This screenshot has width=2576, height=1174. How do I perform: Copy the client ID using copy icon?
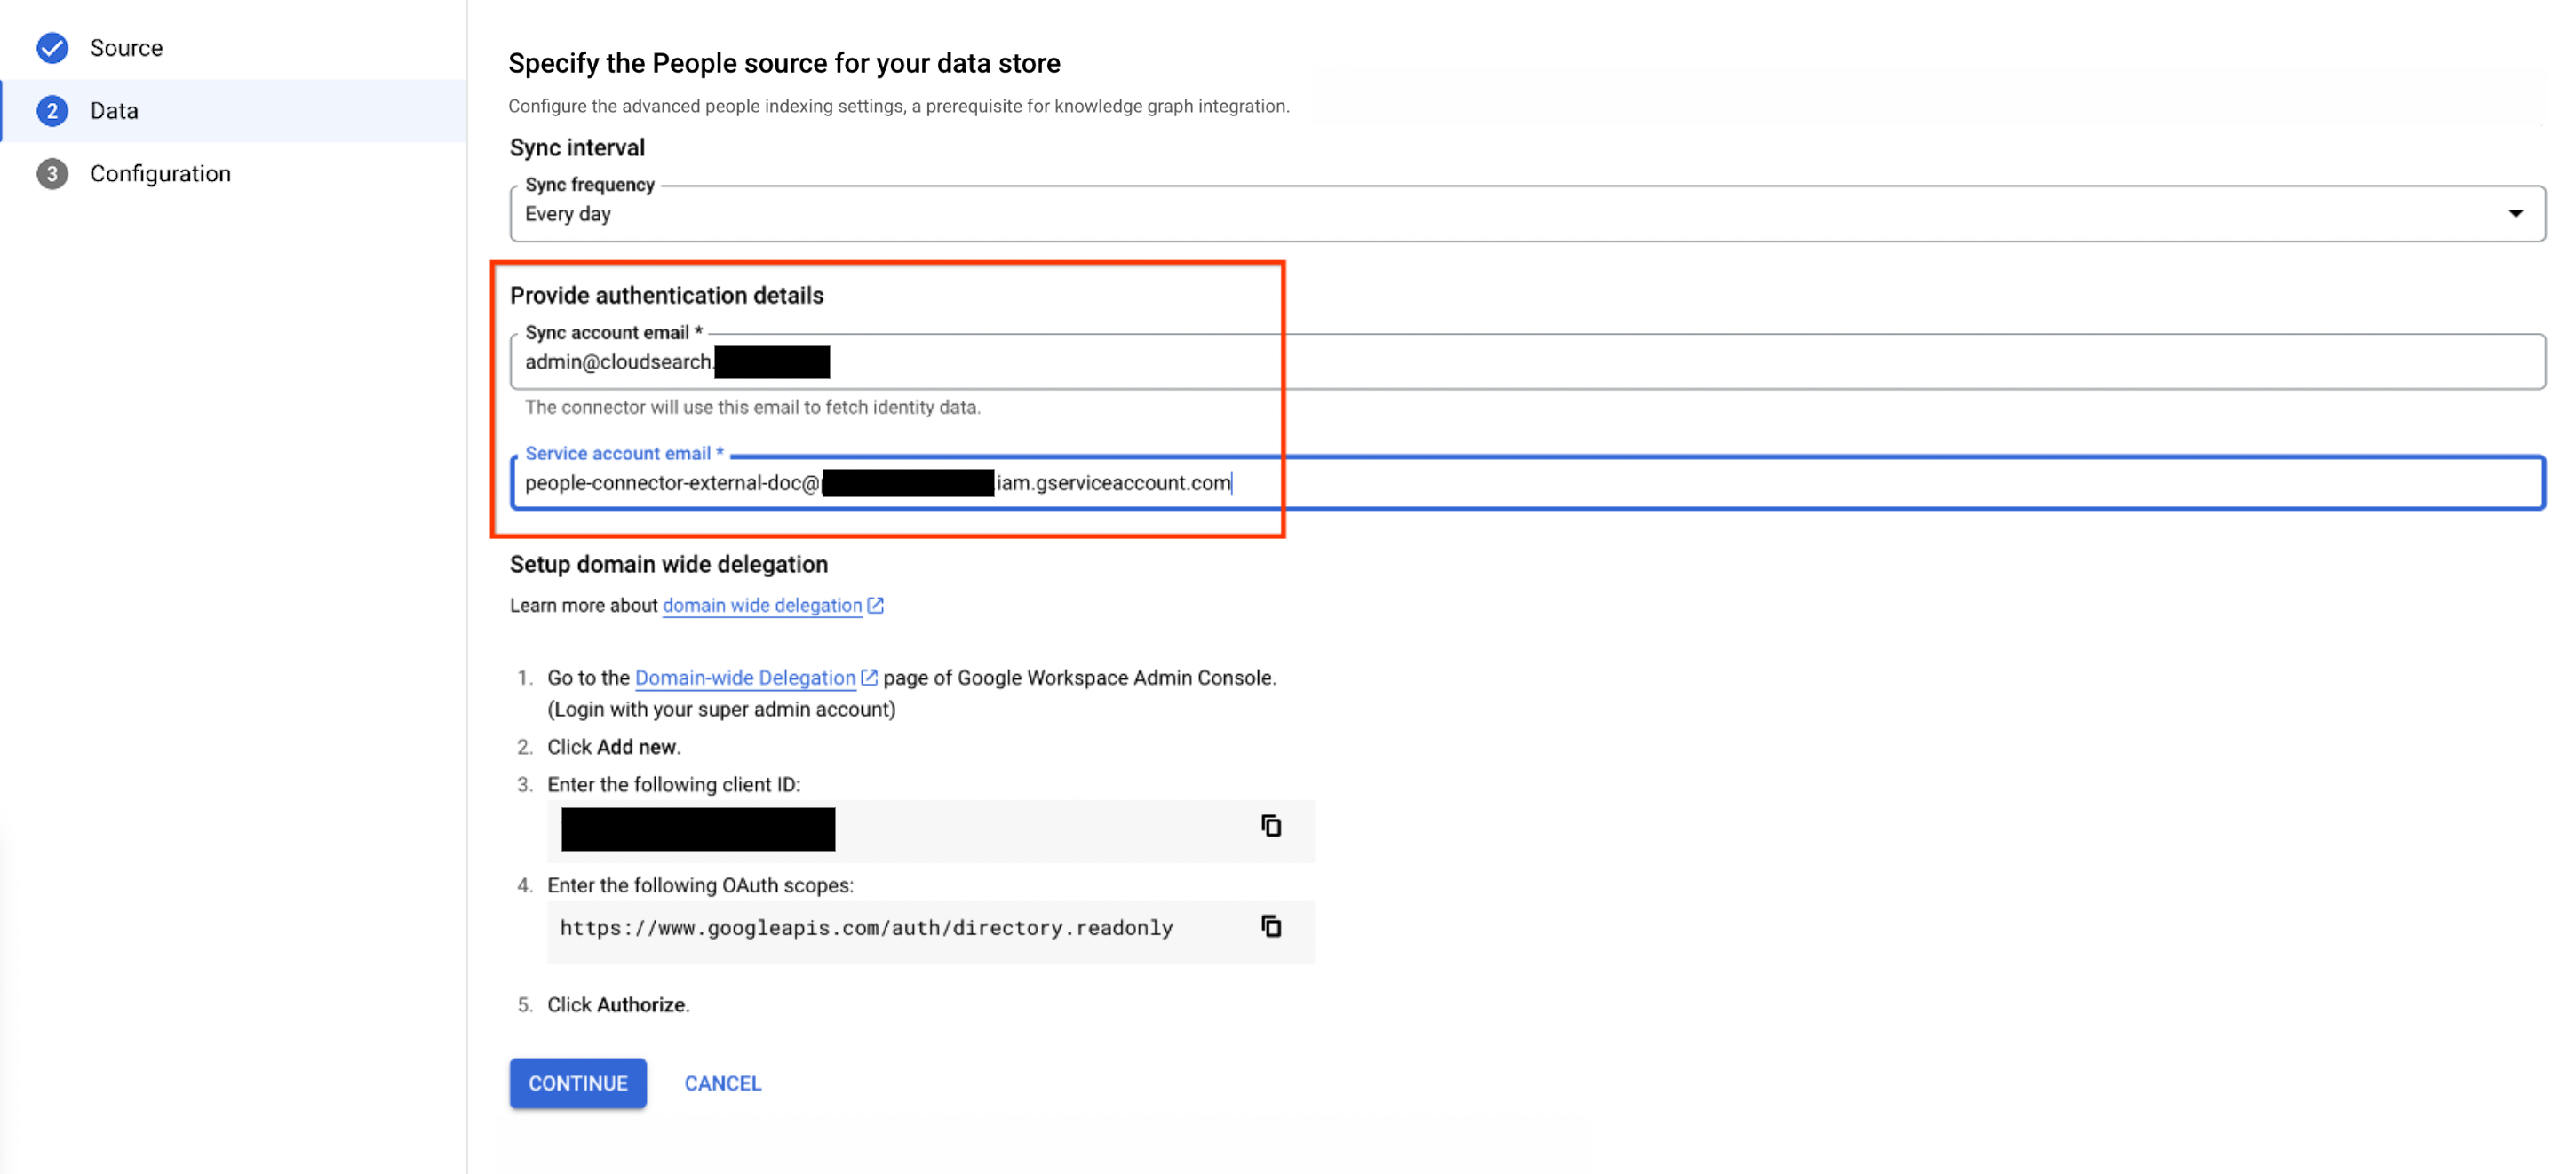(x=1271, y=827)
